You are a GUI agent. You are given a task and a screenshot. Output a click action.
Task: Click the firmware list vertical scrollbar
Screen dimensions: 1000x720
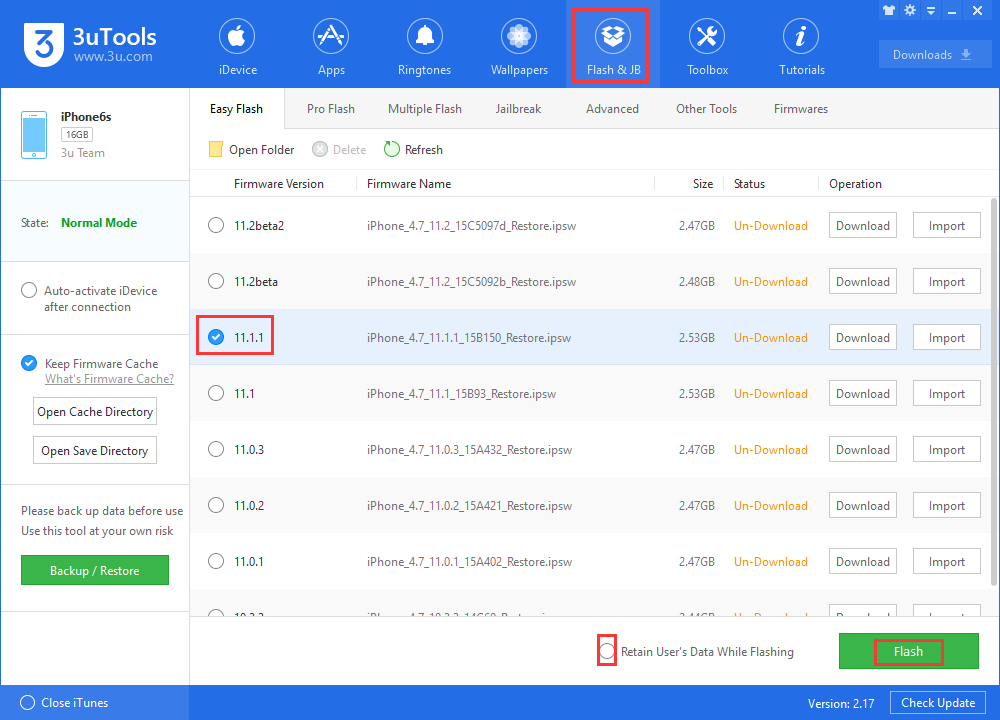994,392
